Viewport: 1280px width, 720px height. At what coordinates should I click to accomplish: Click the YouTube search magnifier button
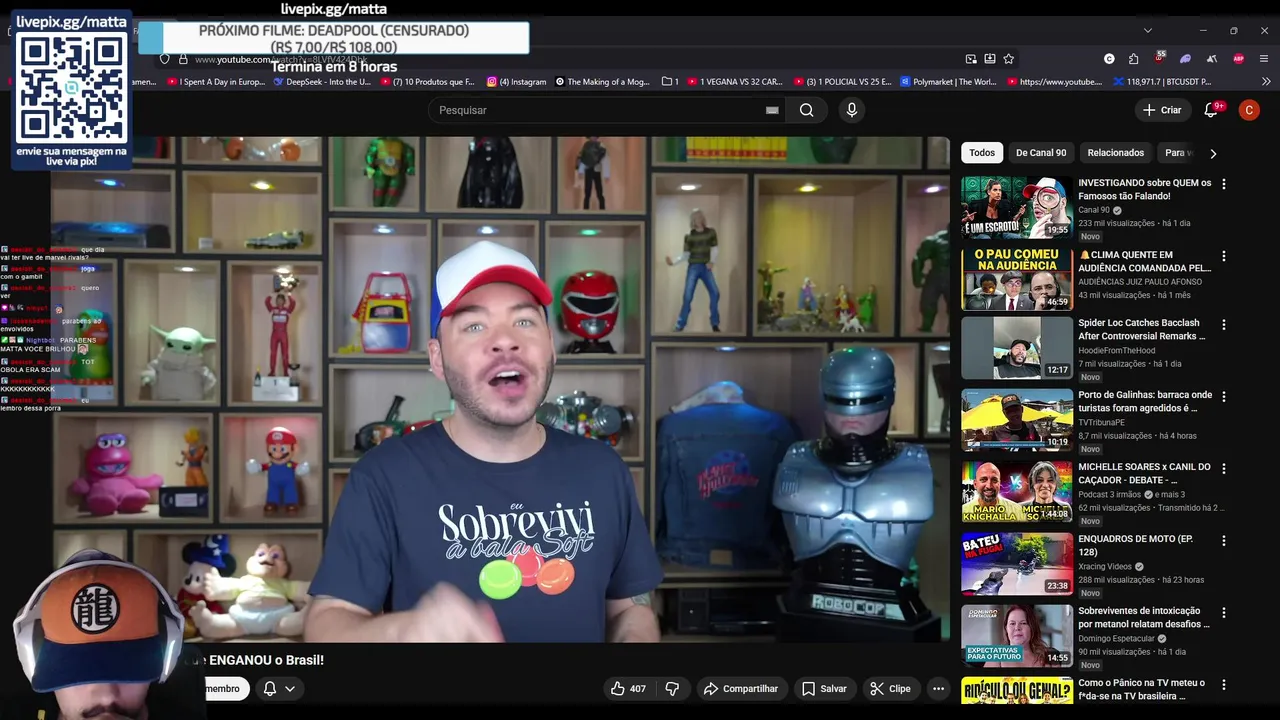coord(806,110)
